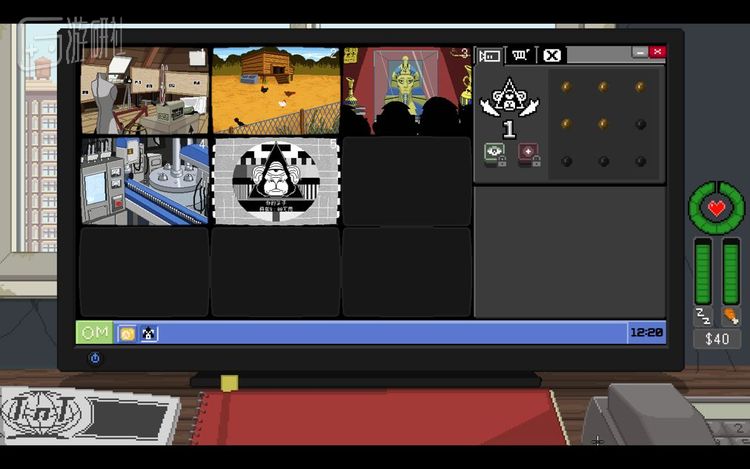
Task: Open the farm chicken coop camera feed
Action: pos(276,90)
